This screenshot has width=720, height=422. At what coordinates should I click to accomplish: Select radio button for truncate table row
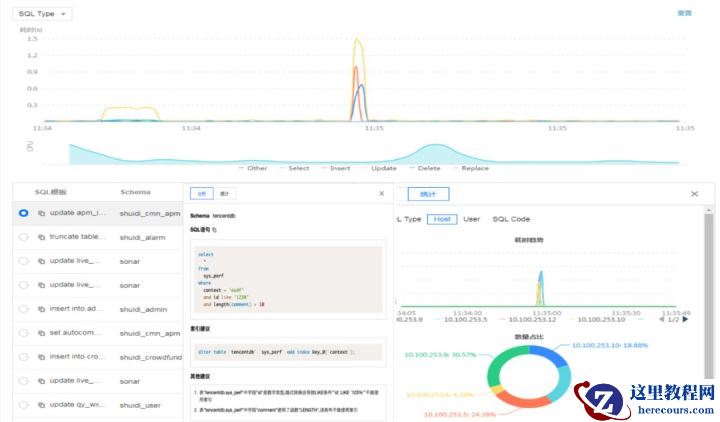pyautogui.click(x=23, y=237)
